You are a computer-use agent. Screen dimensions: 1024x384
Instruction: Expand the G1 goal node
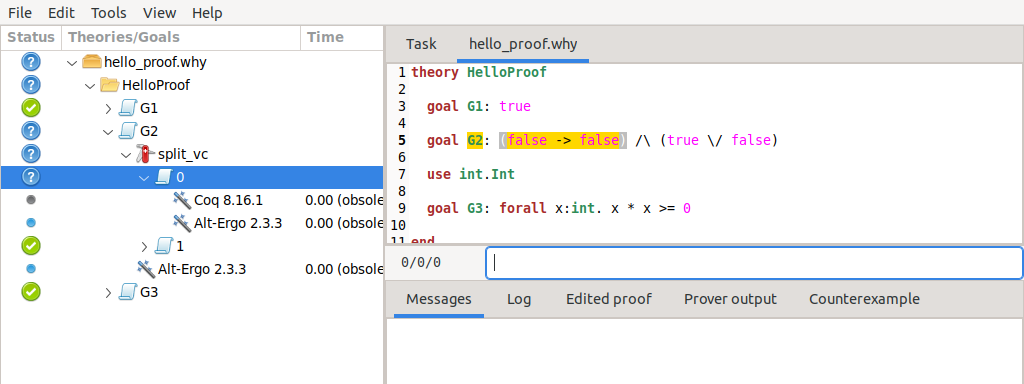[x=108, y=108]
